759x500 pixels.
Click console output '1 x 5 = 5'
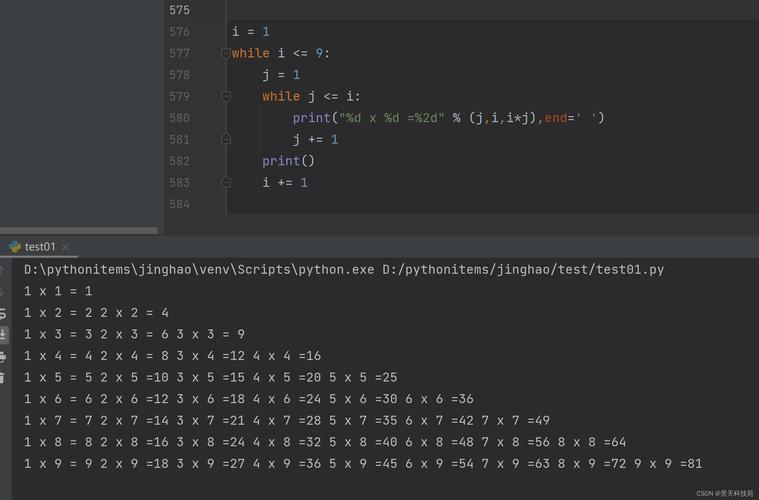(58, 378)
